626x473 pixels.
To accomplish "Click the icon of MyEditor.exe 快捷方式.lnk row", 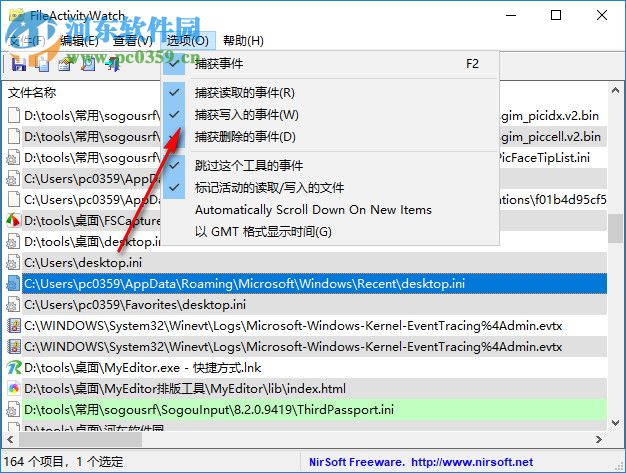I will point(13,367).
